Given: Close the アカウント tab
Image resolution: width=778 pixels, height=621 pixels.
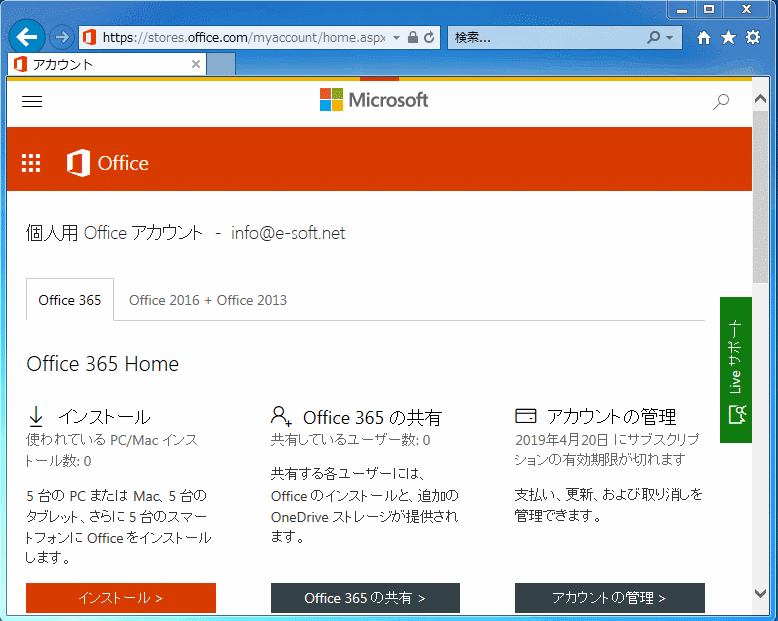Looking at the screenshot, I should pyautogui.click(x=196, y=64).
